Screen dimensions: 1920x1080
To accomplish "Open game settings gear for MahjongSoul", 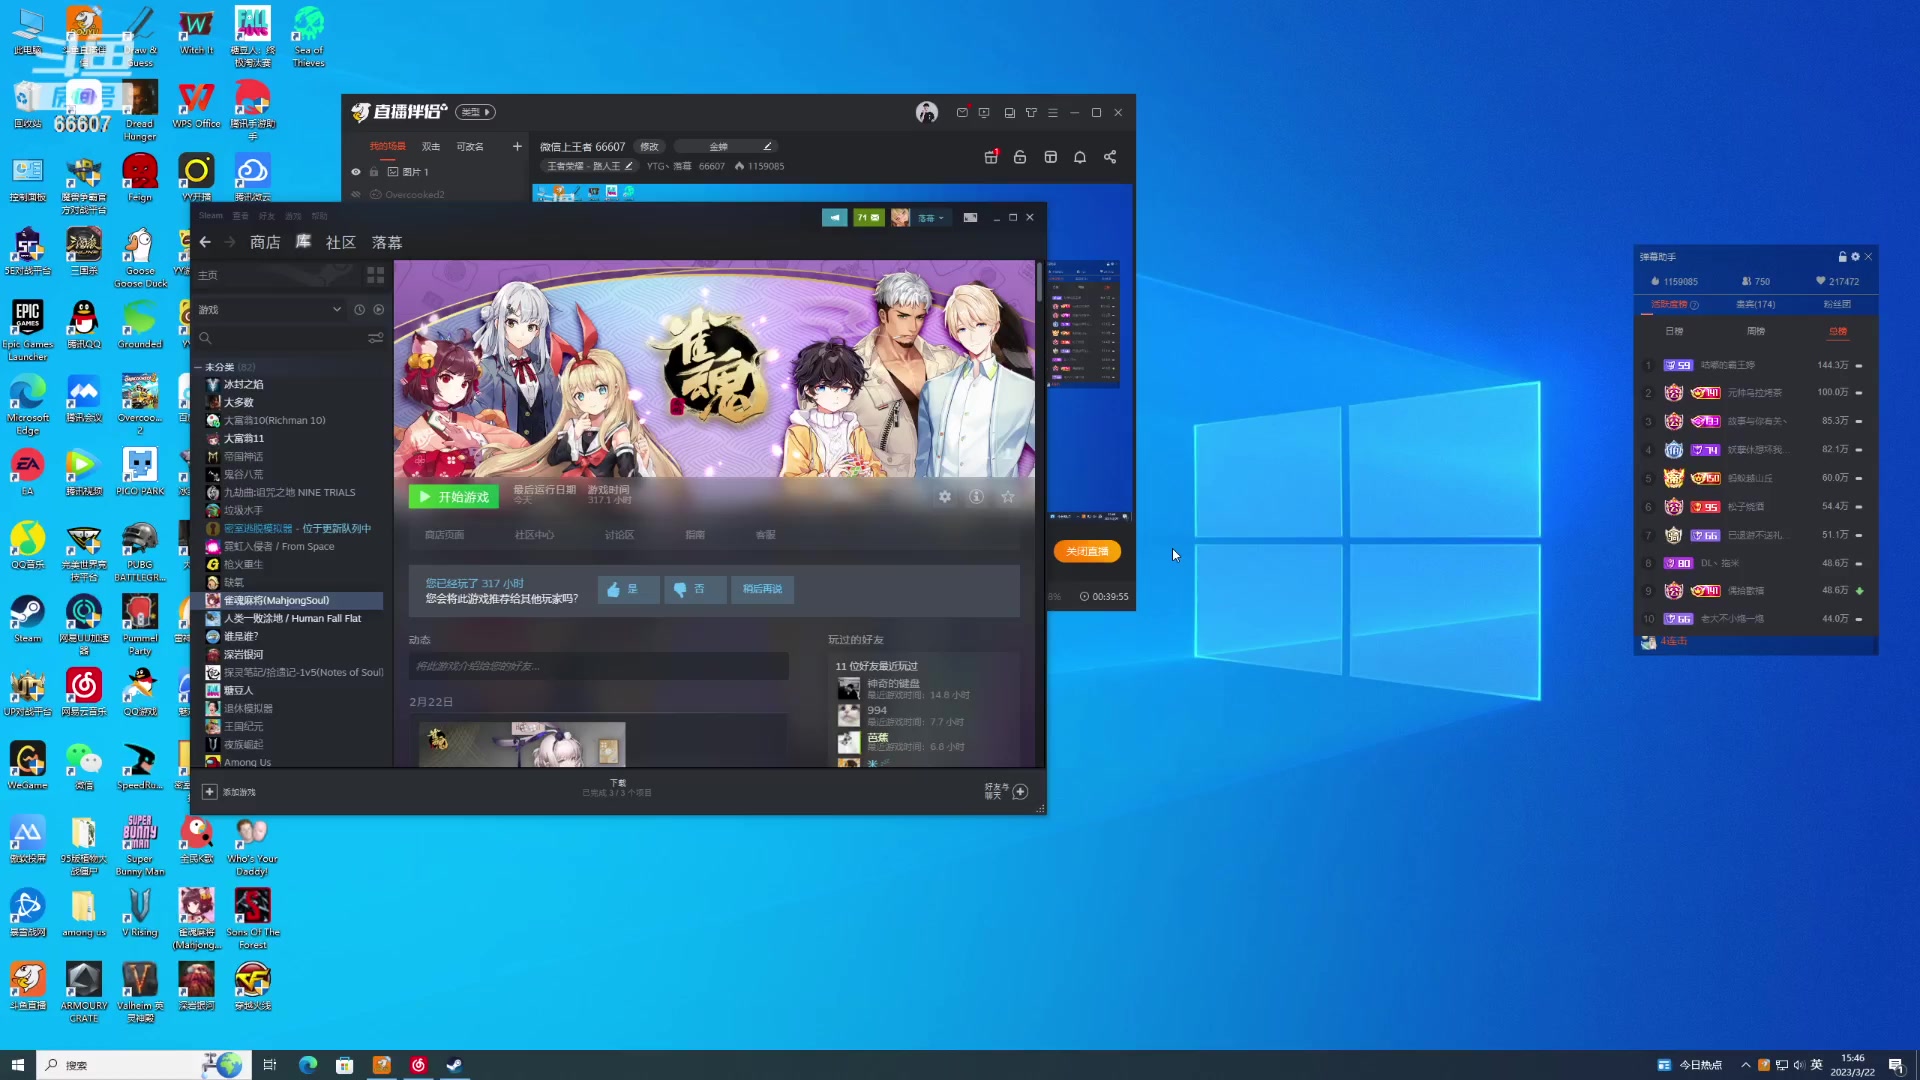I will click(x=945, y=496).
